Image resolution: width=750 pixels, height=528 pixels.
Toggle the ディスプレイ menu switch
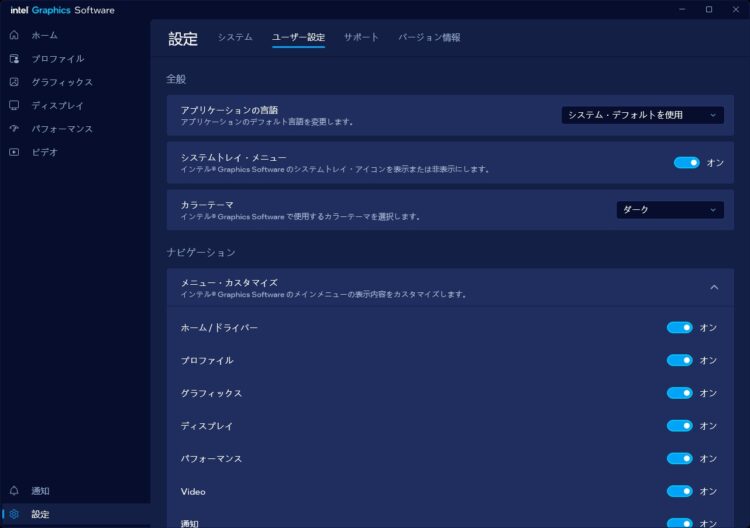[x=680, y=426]
